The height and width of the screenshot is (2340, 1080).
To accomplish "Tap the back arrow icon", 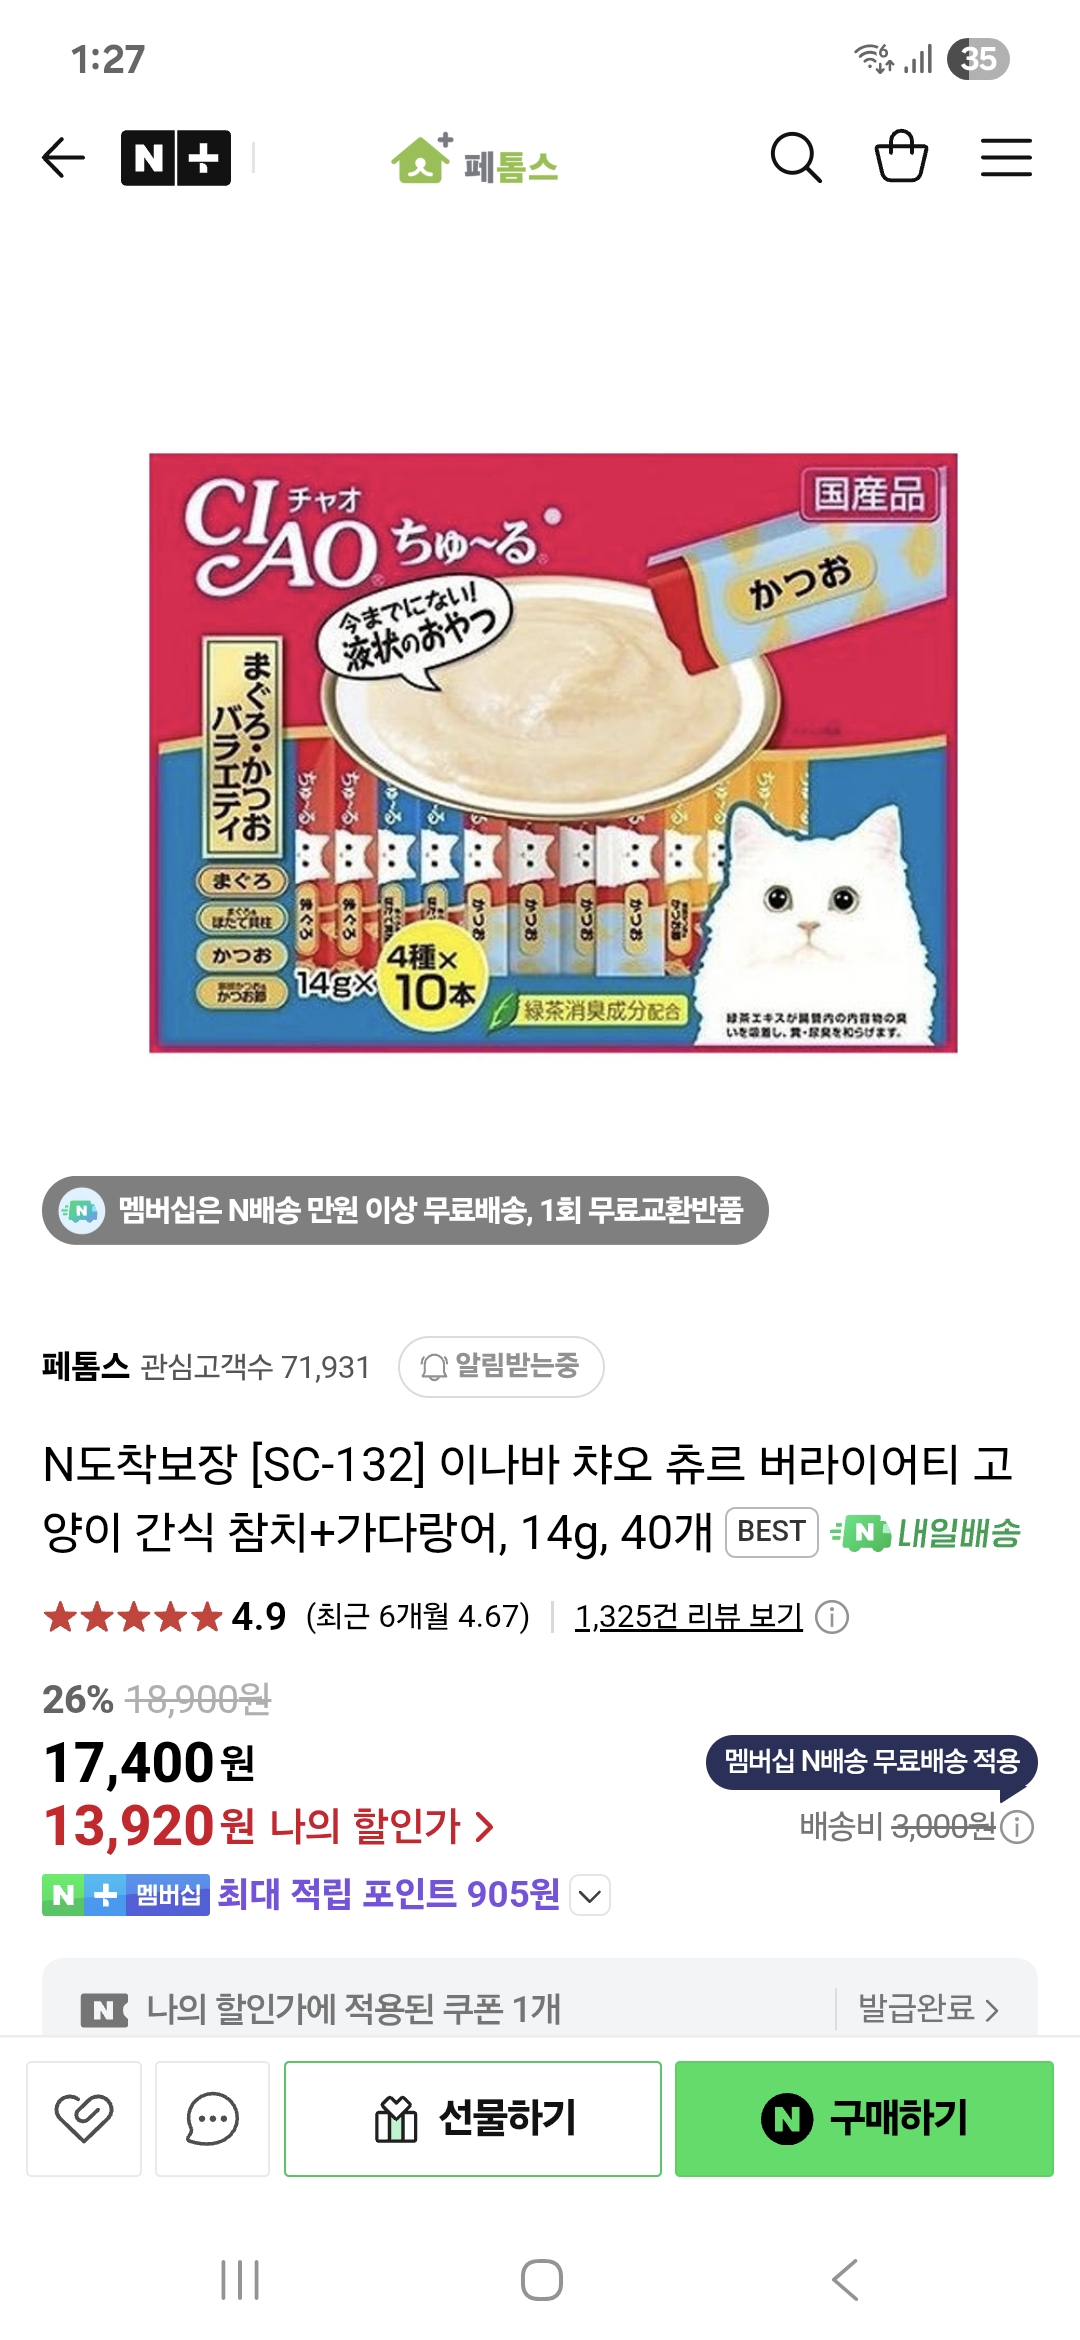I will pos(63,158).
